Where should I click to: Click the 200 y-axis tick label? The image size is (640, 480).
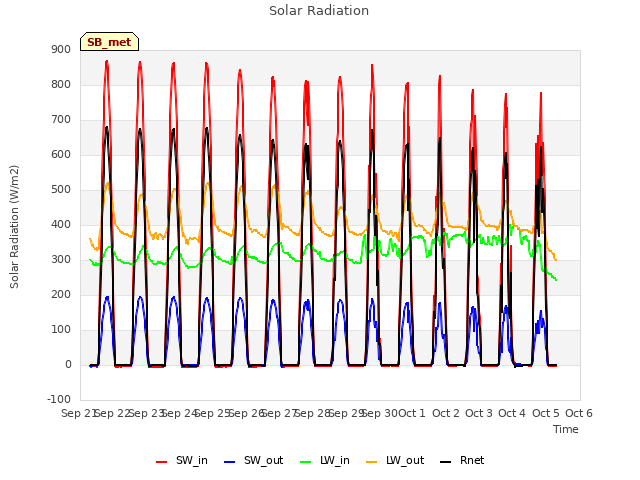coord(61,294)
